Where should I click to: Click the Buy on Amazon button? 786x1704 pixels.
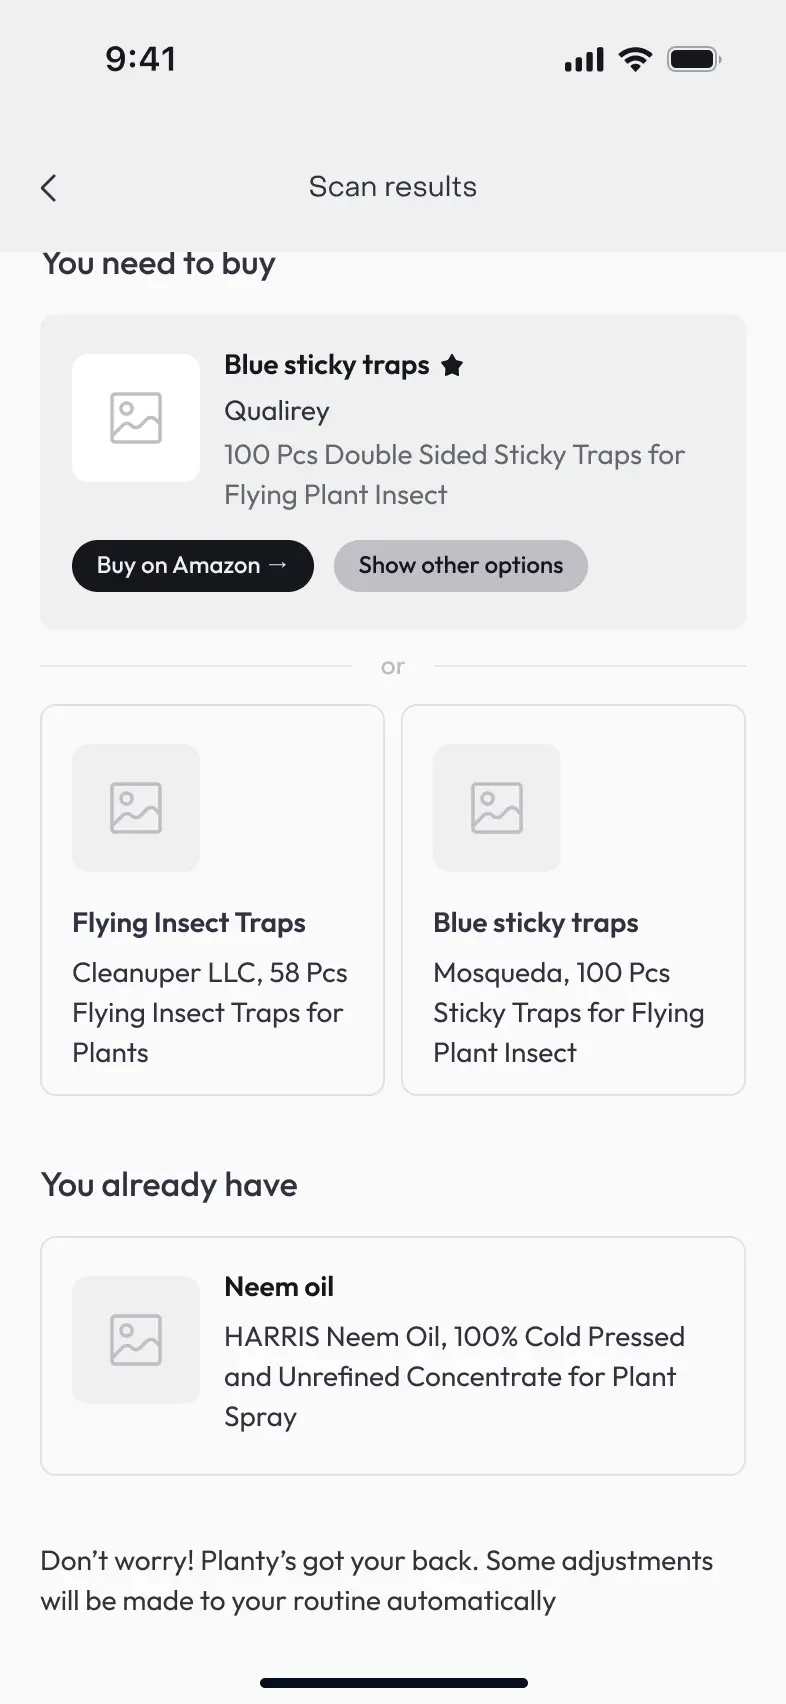(x=193, y=566)
